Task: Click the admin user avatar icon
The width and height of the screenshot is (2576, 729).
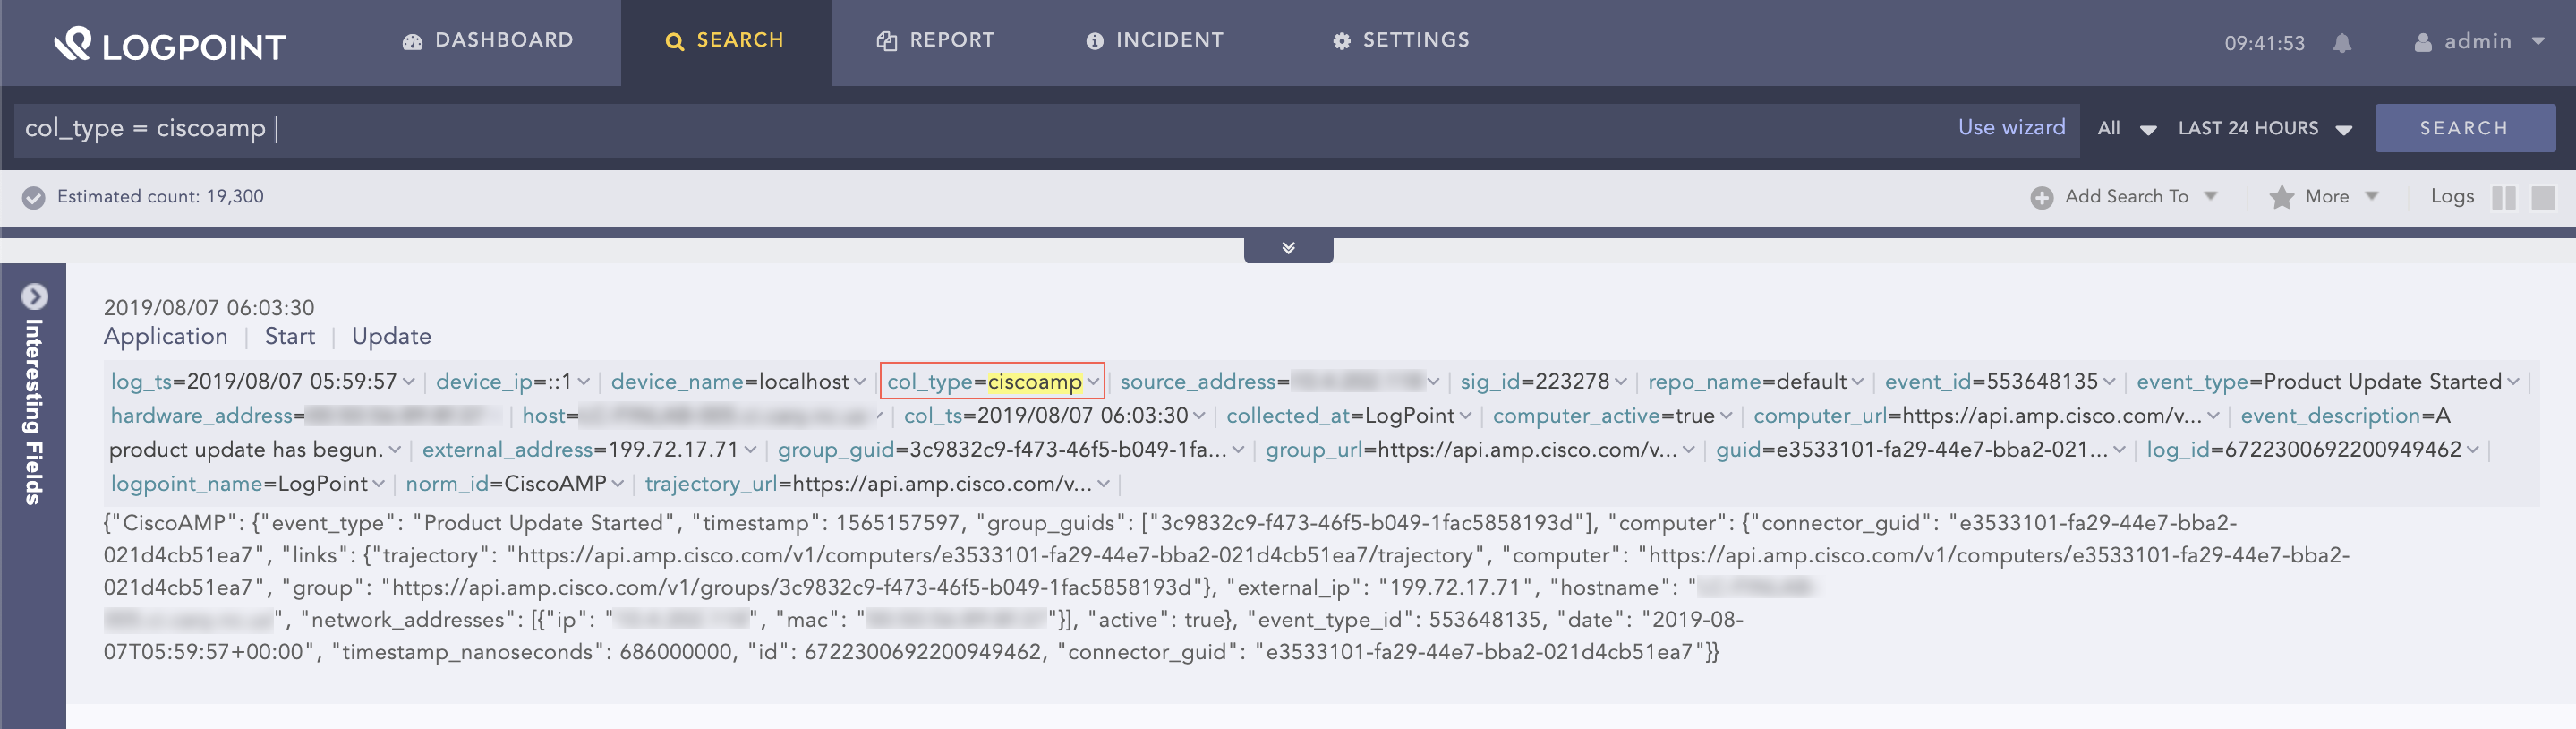Action: 2423,42
